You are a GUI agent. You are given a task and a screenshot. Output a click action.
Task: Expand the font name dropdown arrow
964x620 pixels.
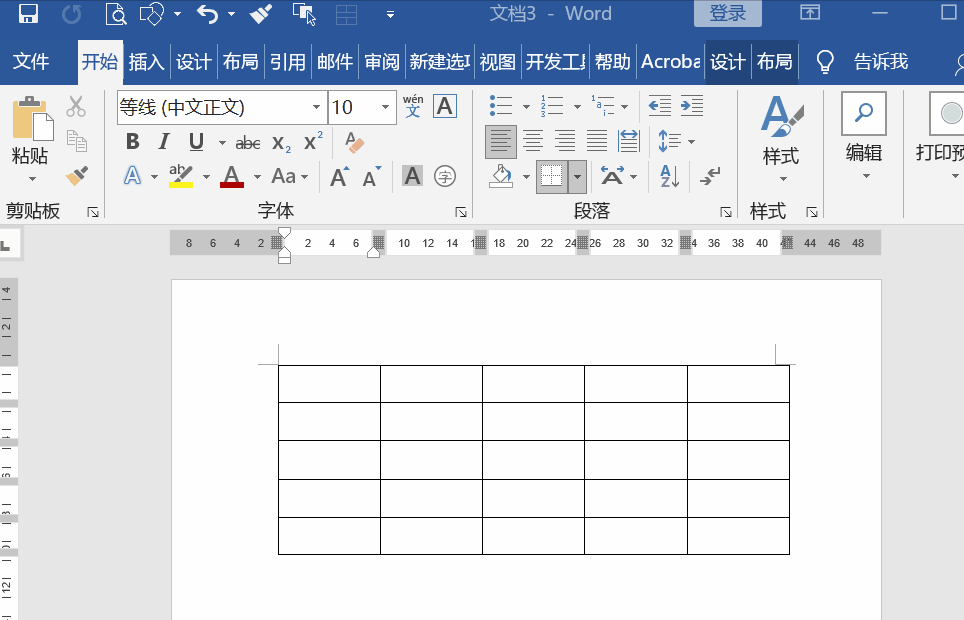tap(316, 108)
